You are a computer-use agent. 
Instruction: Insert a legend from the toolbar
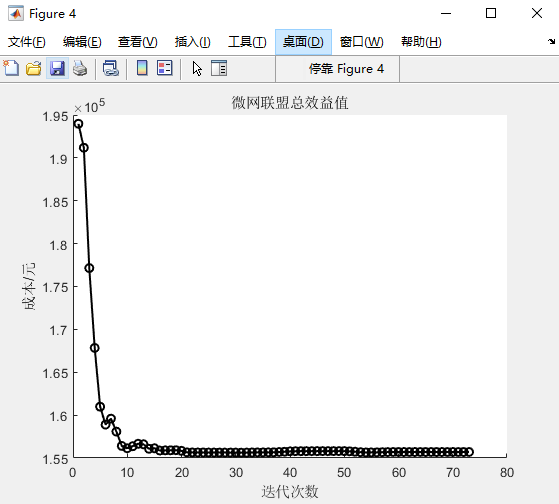tap(165, 68)
